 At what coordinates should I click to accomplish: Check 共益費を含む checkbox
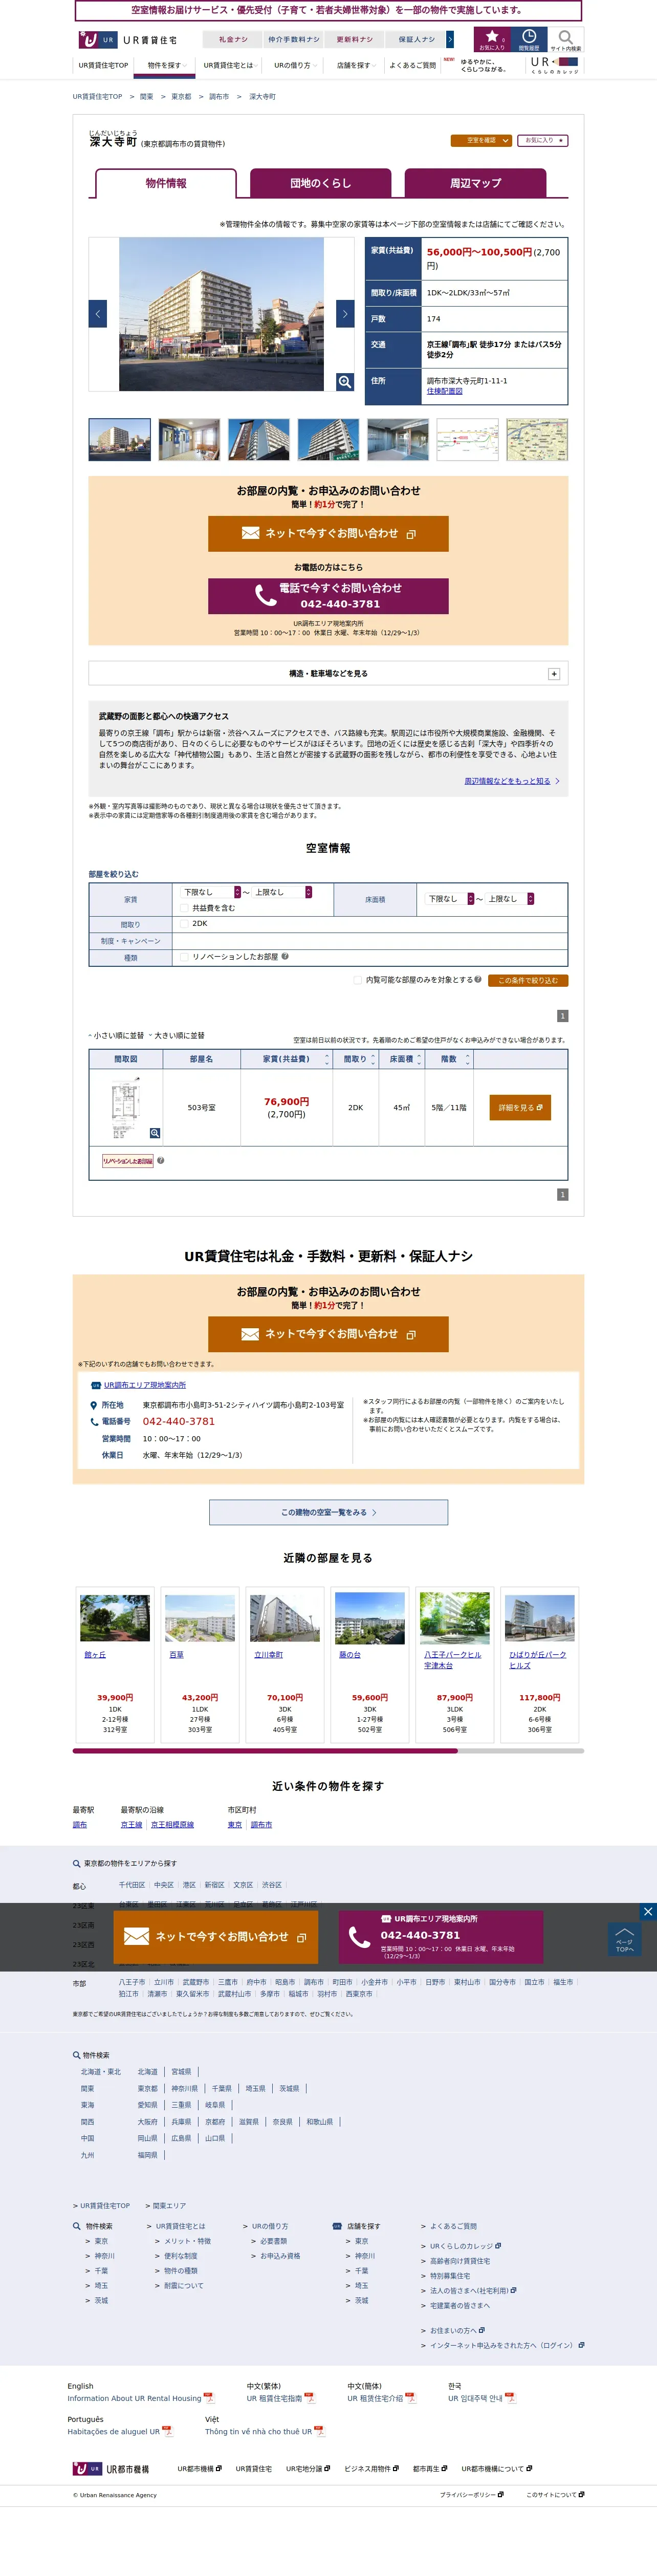[x=184, y=908]
